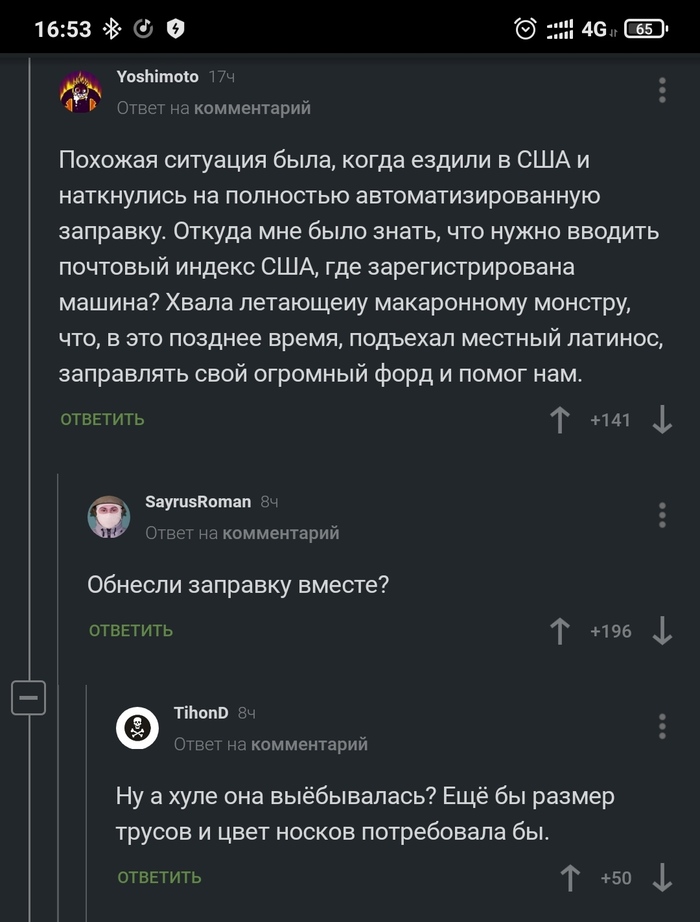This screenshot has height=922, width=700.
Task: Open Yoshimoto's profile avatar
Action: pyautogui.click(x=80, y=92)
